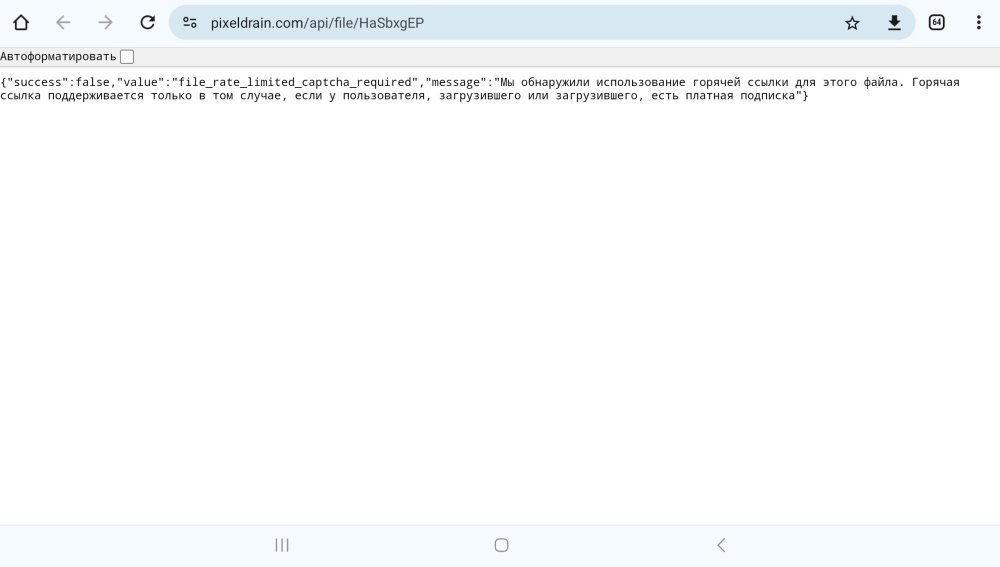Open the browser three-dot menu
This screenshot has width=1000, height=567.
point(978,23)
